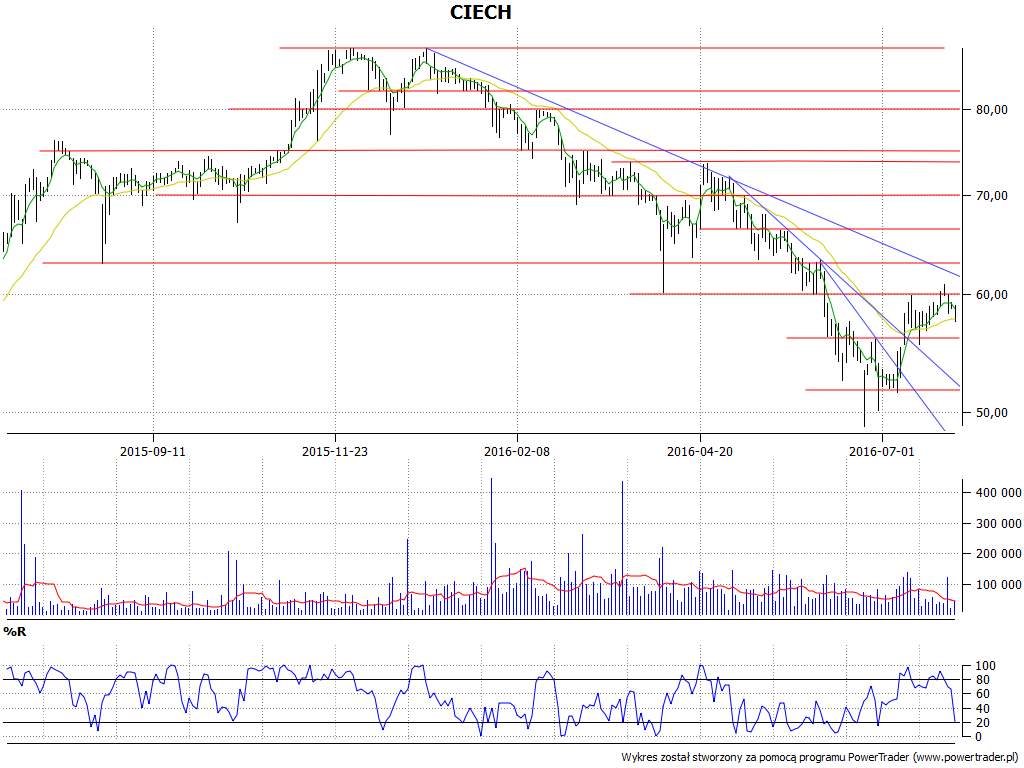Select the 300 000 volume axis label
The image size is (1024, 768).
pyautogui.click(x=998, y=524)
